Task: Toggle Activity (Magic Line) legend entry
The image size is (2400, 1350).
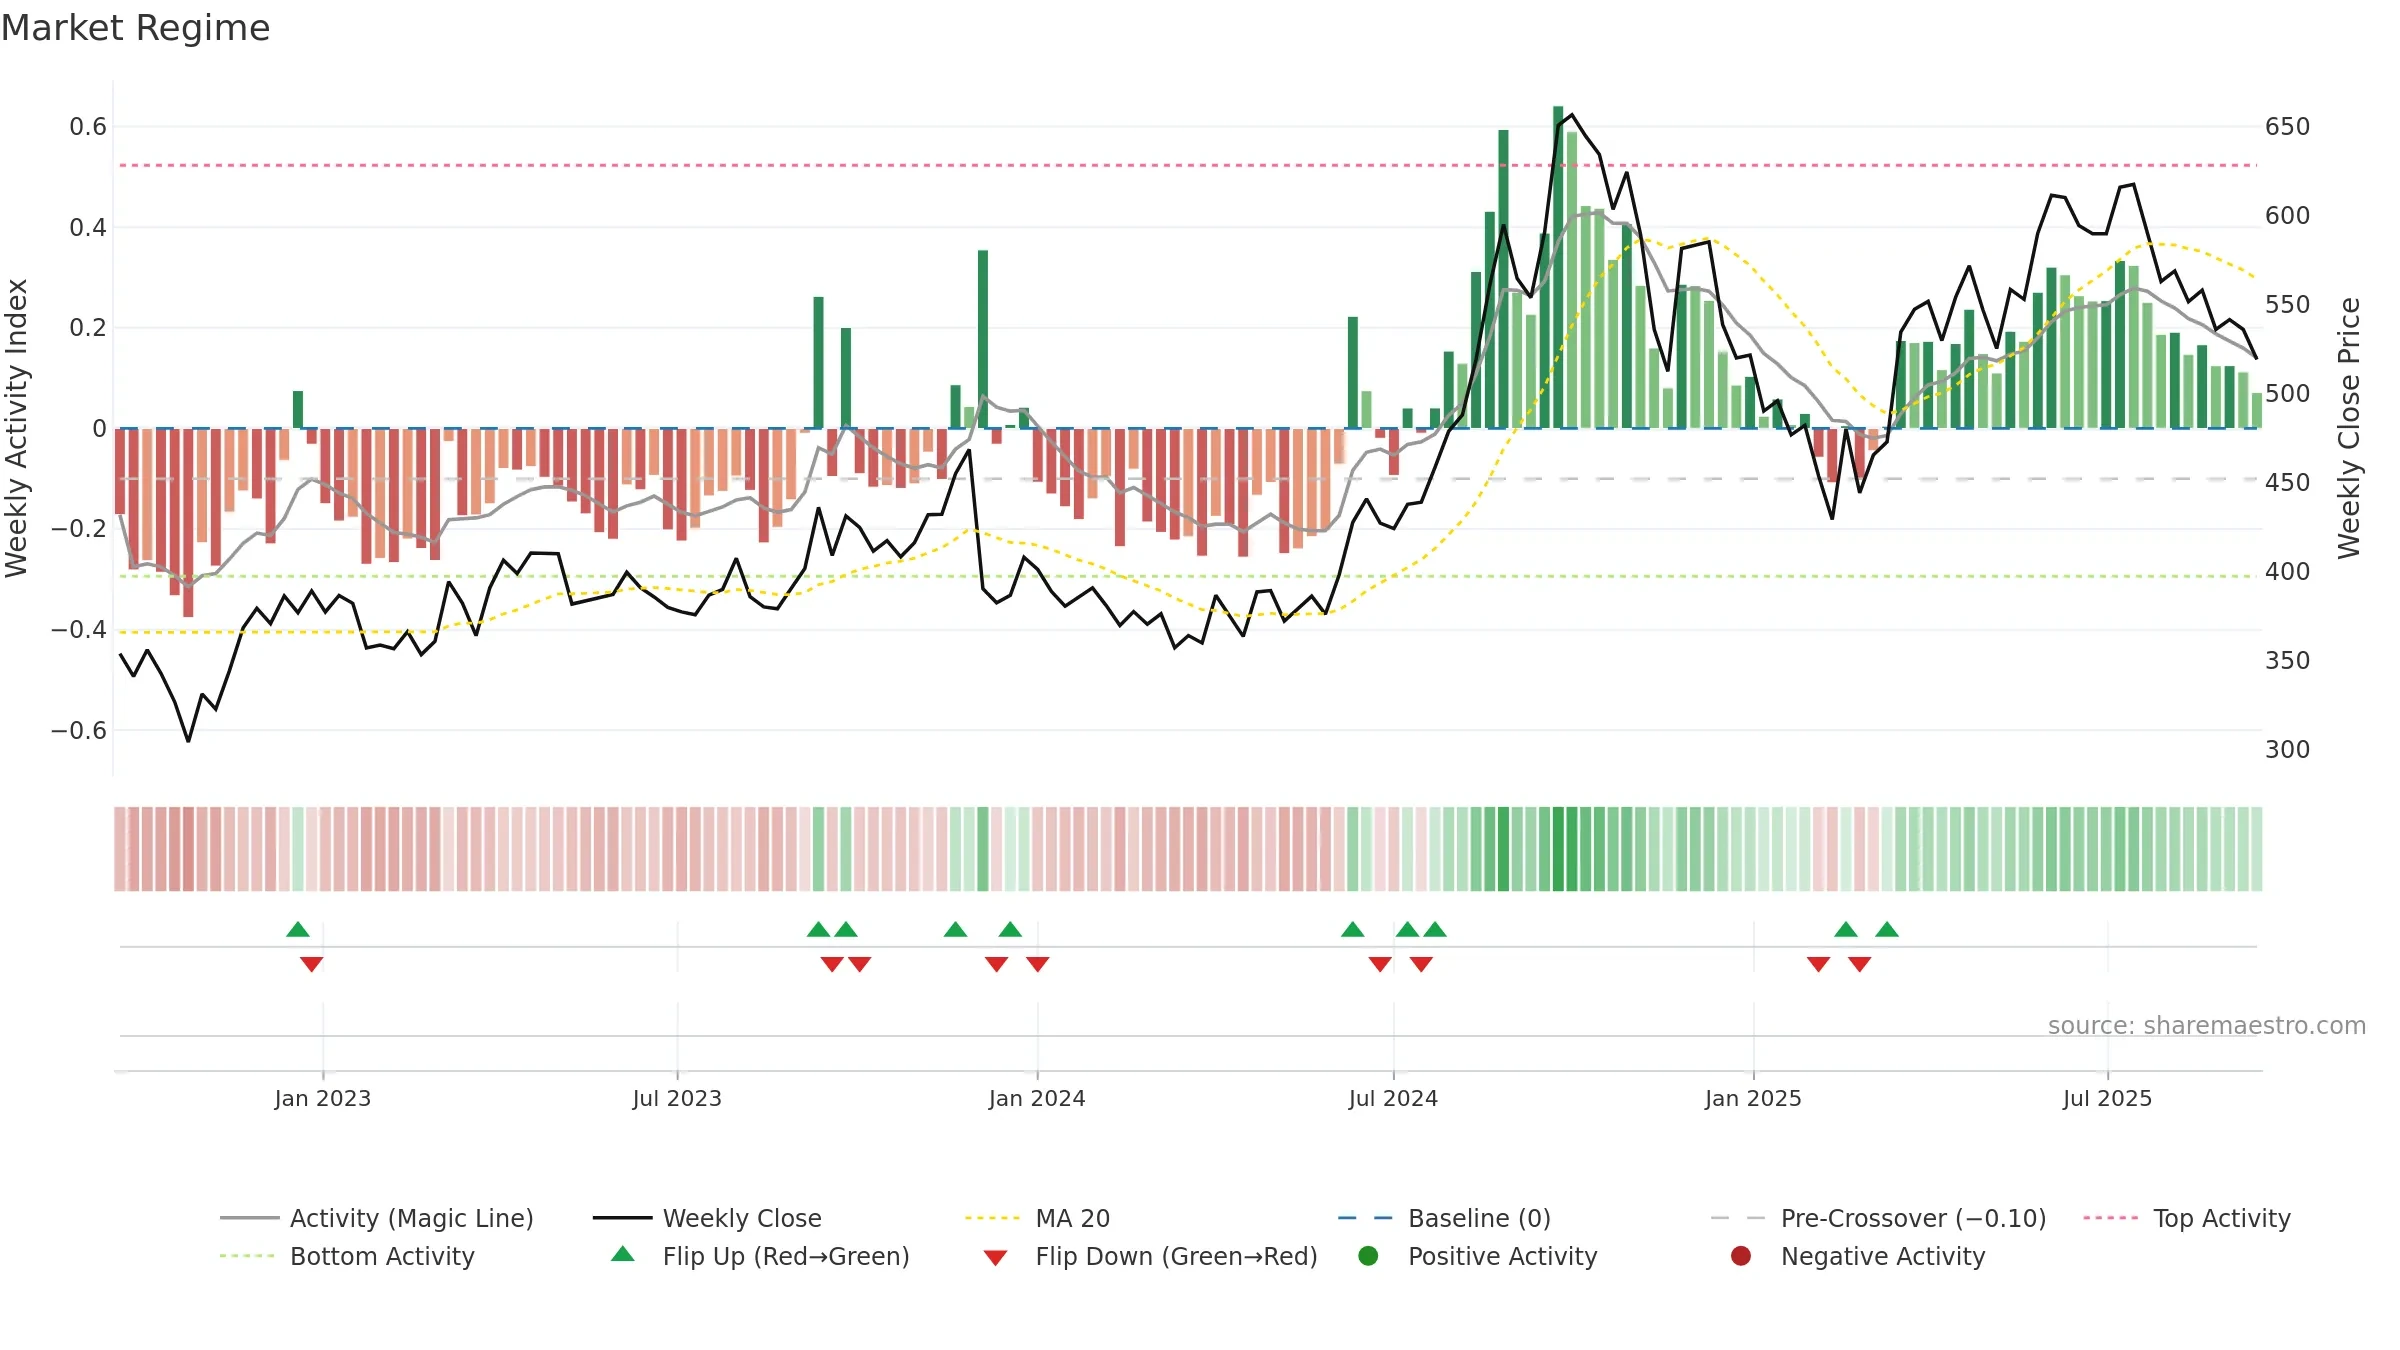Action: 377,1218
